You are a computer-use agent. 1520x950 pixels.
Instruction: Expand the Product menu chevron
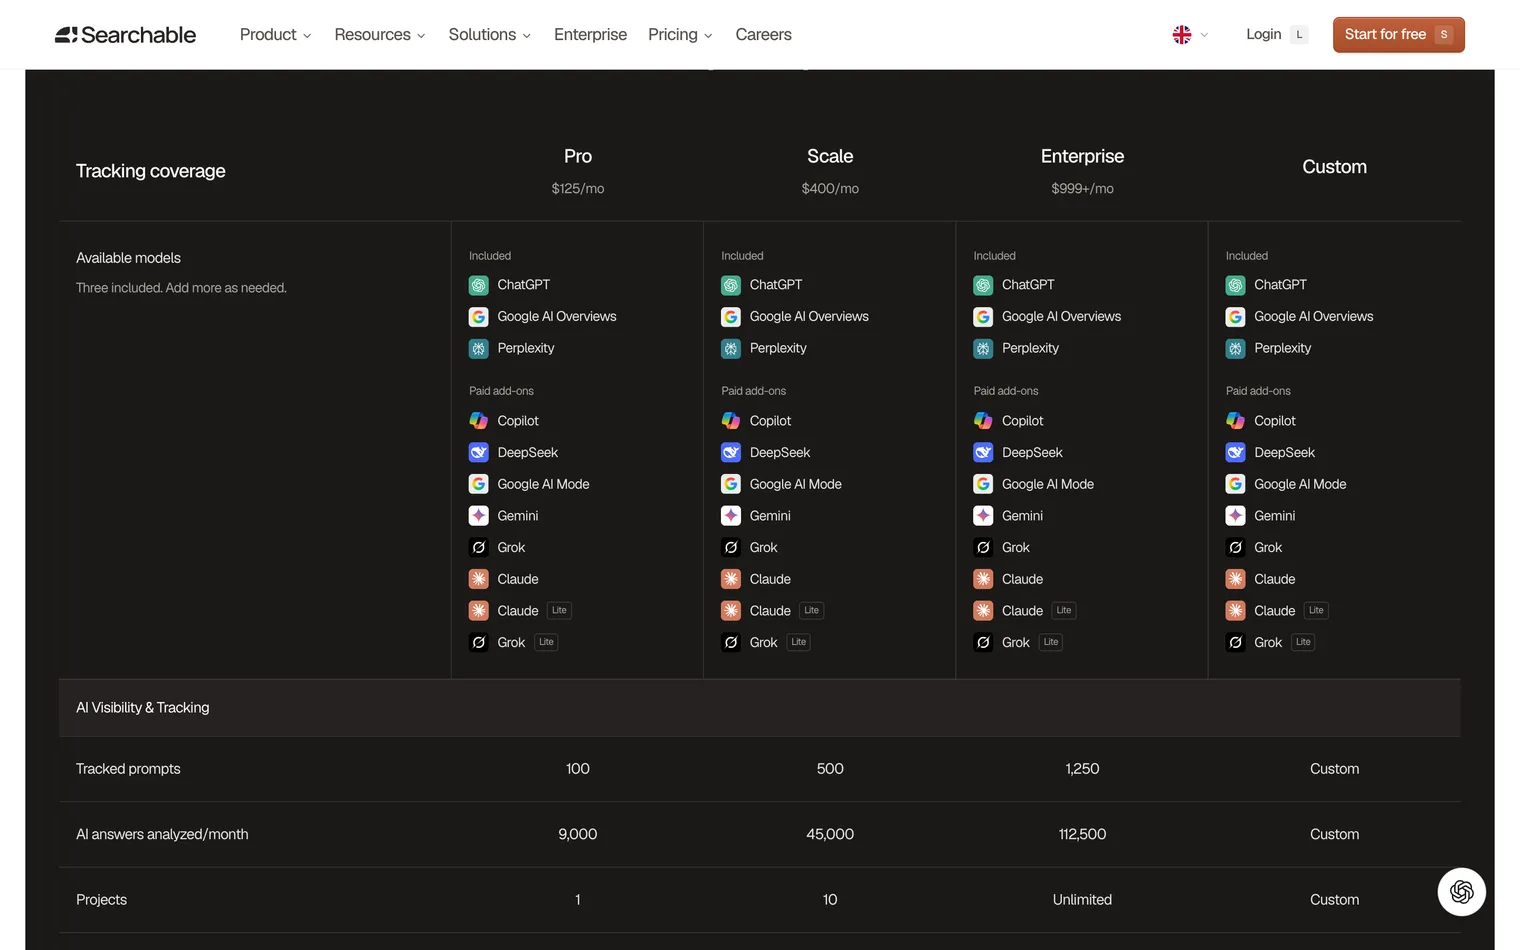click(x=307, y=36)
